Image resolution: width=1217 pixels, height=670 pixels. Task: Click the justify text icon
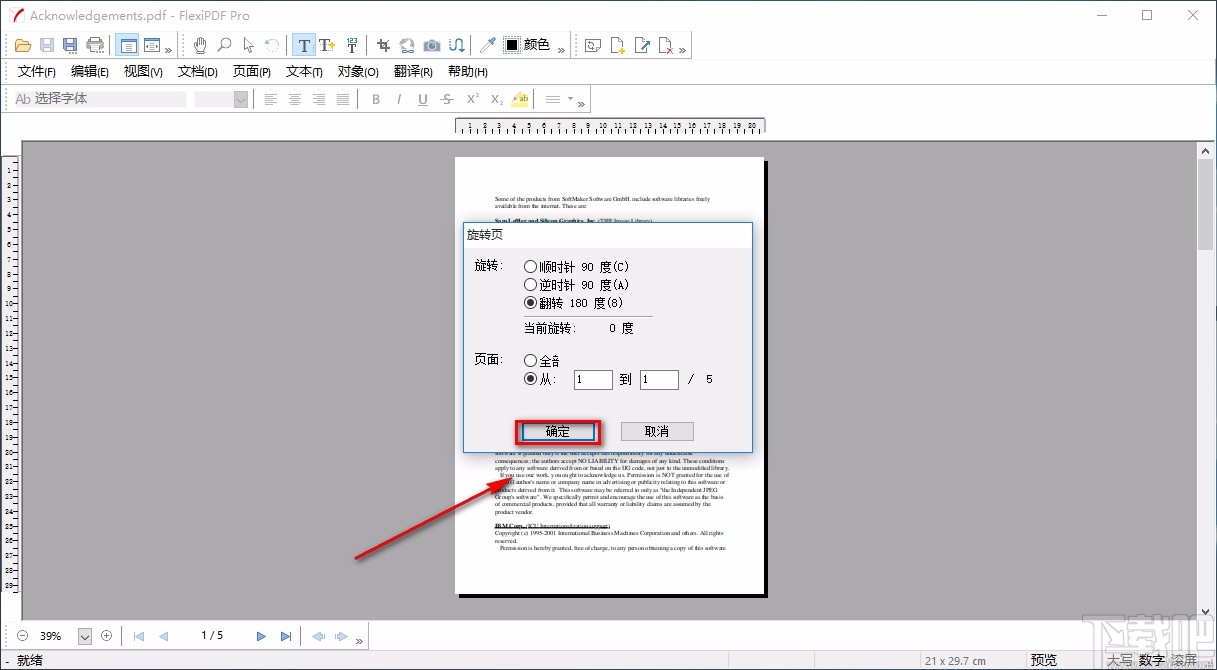(x=343, y=99)
